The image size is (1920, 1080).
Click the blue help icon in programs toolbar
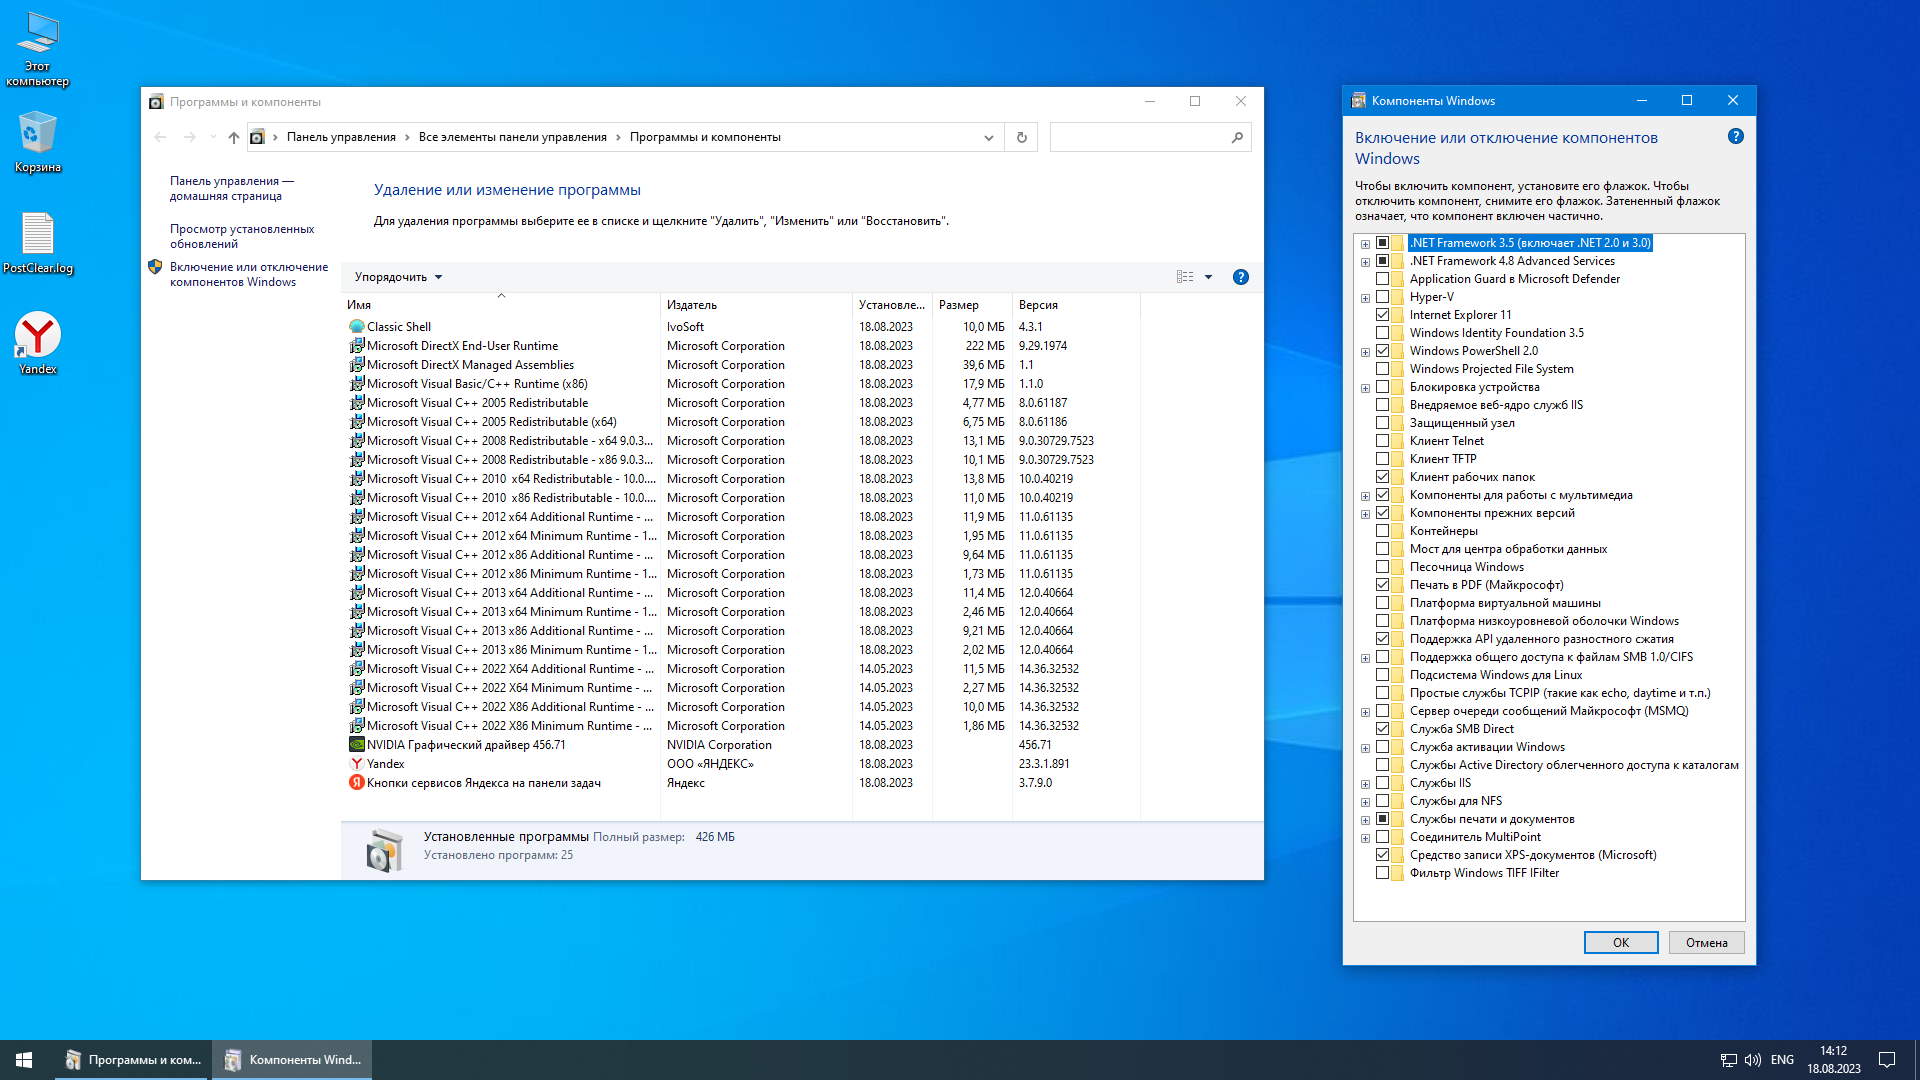(x=1240, y=277)
